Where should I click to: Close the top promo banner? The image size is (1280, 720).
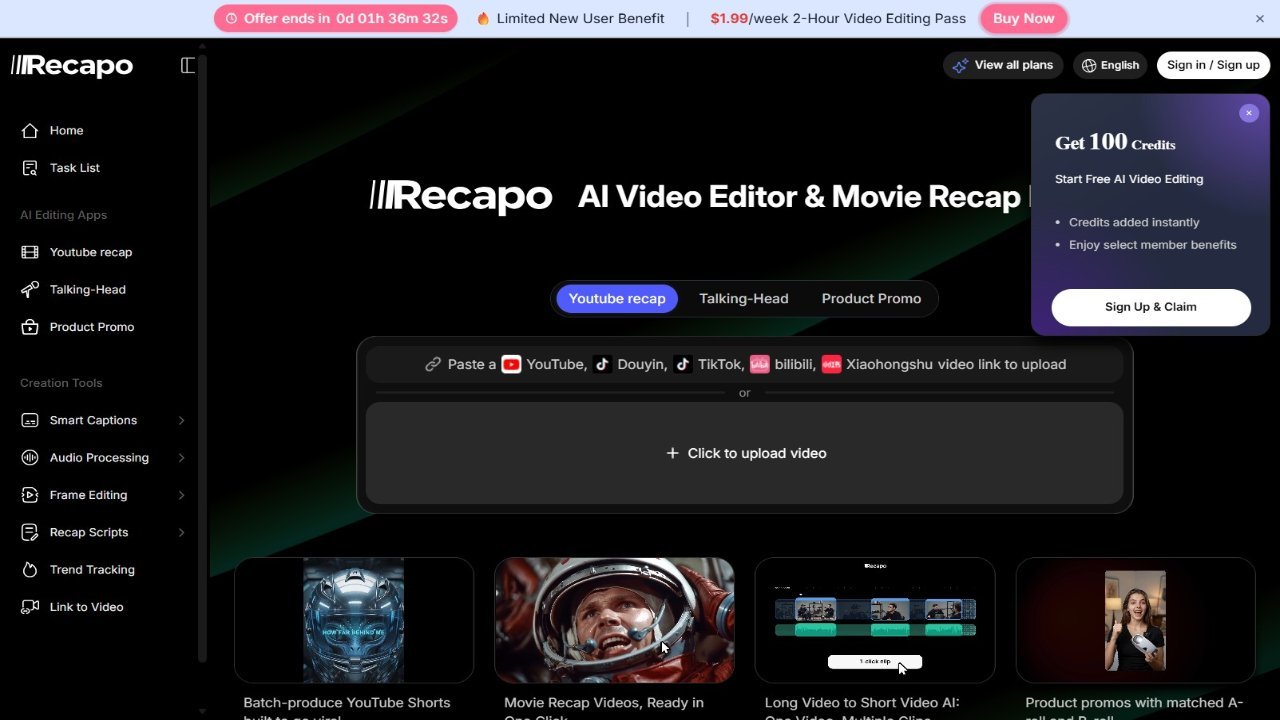pos(1260,18)
